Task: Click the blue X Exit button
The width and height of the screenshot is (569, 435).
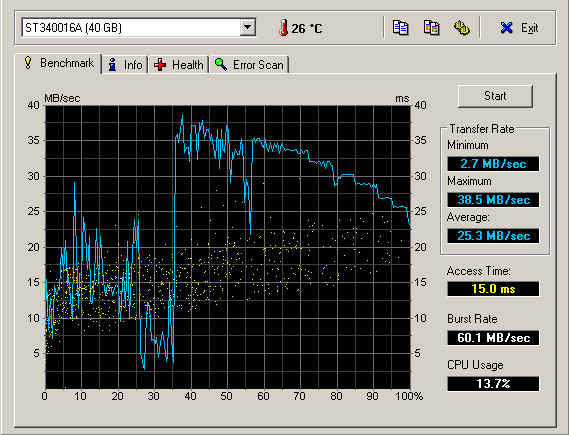Action: (x=519, y=28)
